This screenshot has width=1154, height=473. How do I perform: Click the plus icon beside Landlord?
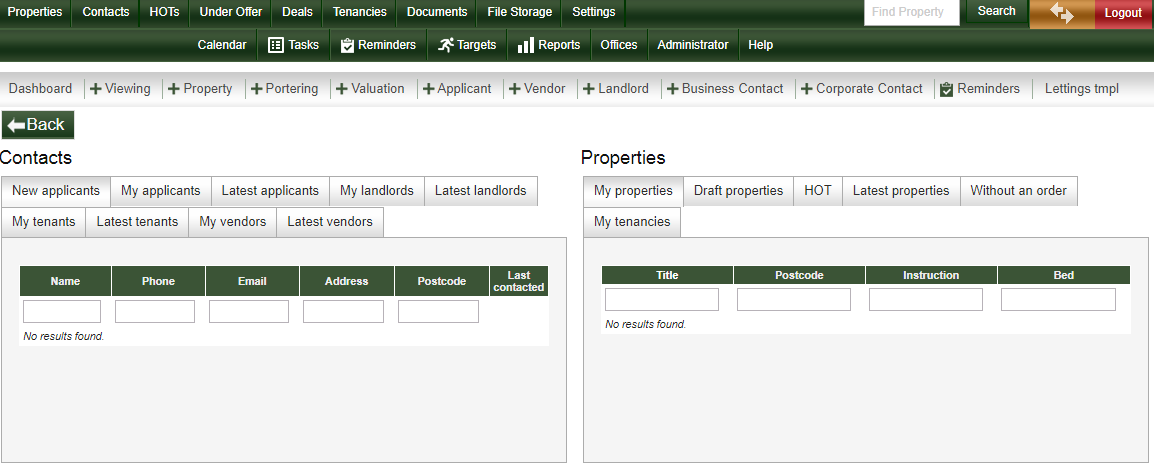[589, 89]
